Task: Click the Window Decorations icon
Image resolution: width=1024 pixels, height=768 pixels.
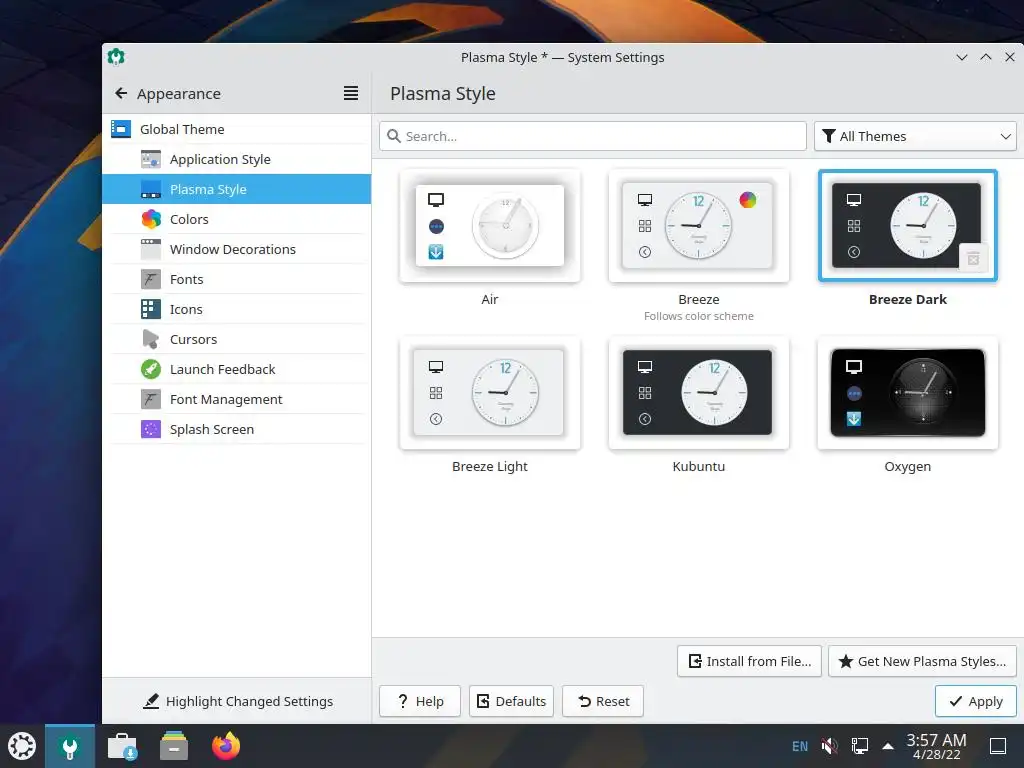Action: coord(151,249)
